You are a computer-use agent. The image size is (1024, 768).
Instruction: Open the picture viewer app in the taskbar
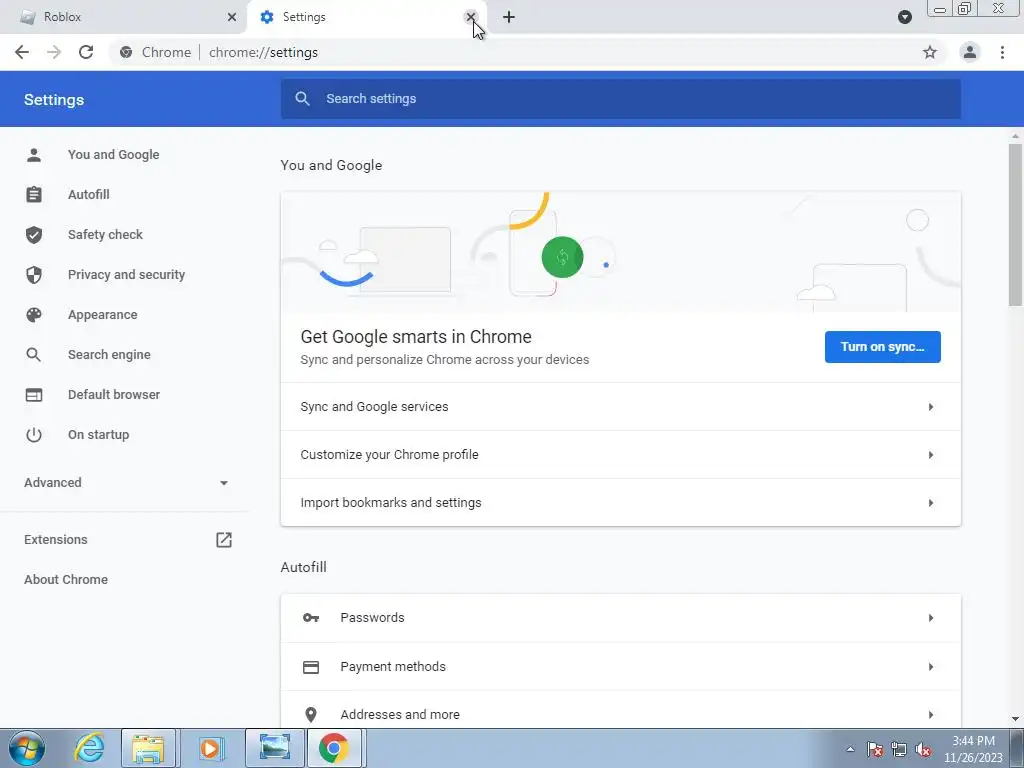click(274, 748)
